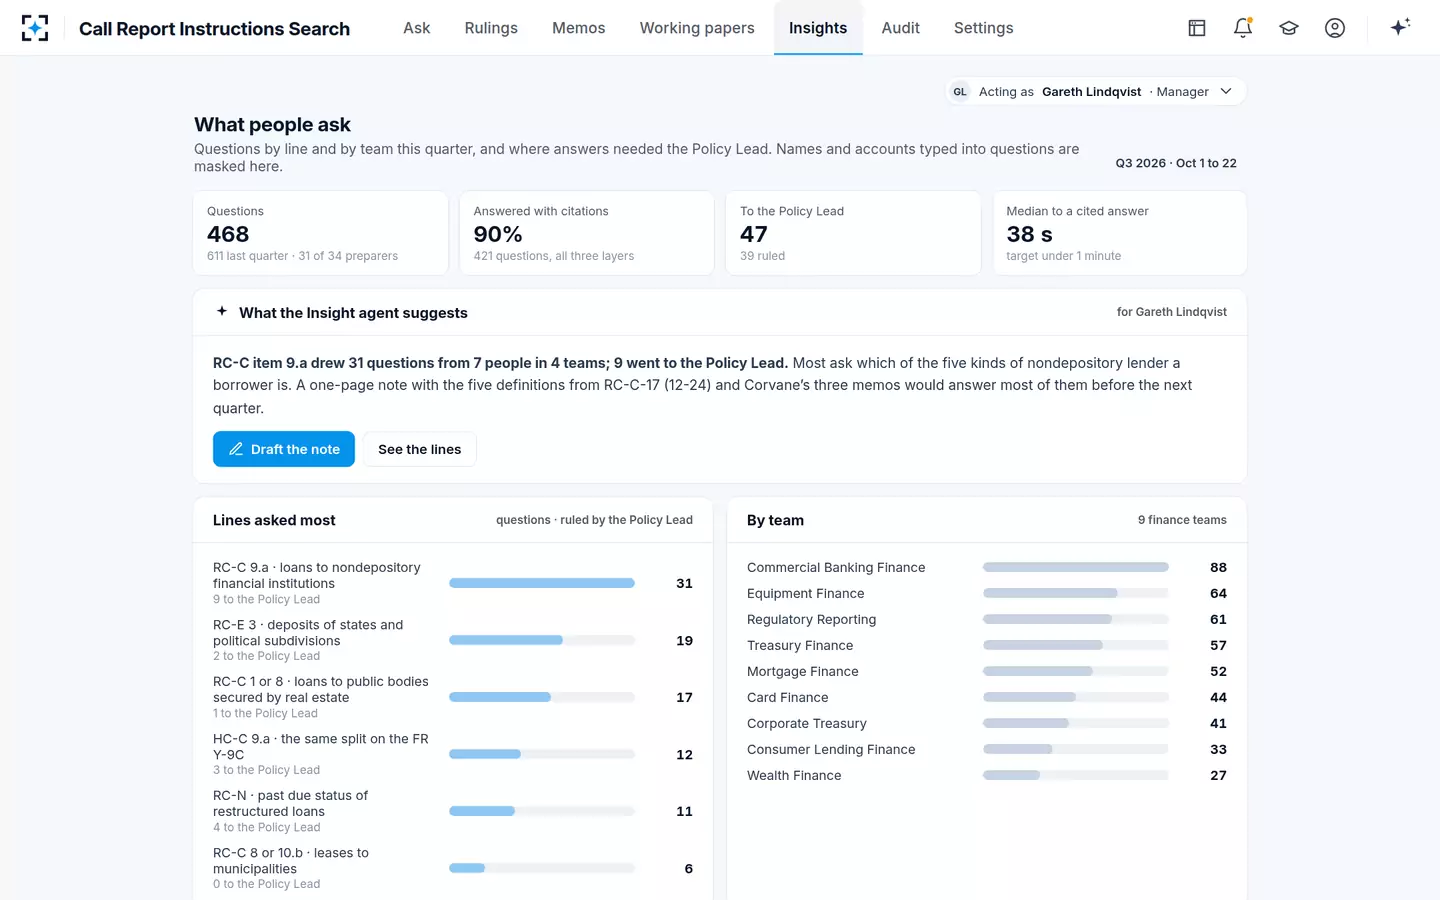Viewport: 1440px width, 900px height.
Task: Open the Settings tab
Action: point(984,28)
